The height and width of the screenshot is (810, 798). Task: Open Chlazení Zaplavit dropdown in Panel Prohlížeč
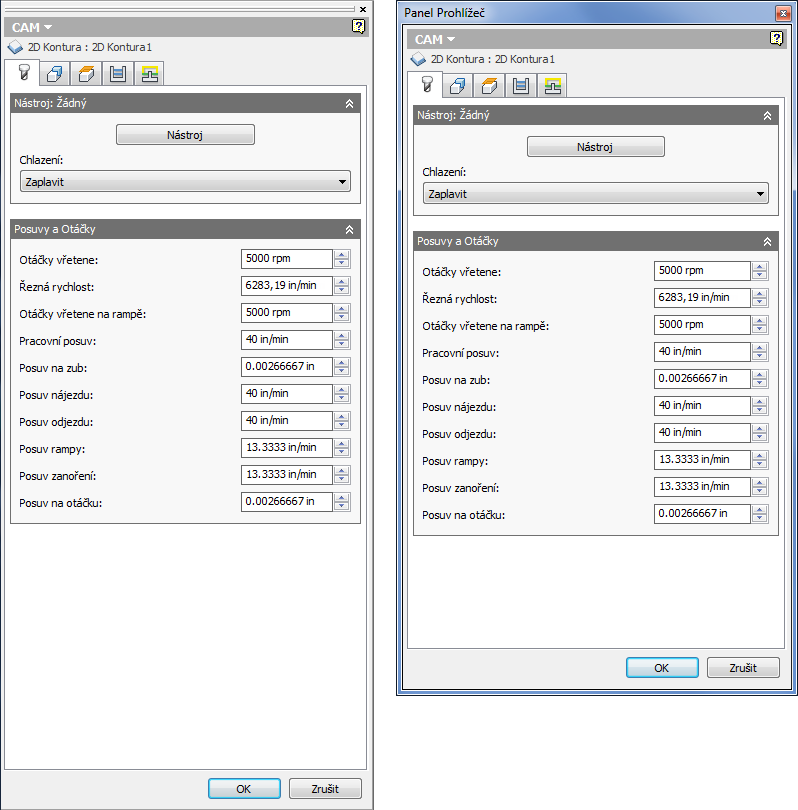pyautogui.click(x=596, y=194)
